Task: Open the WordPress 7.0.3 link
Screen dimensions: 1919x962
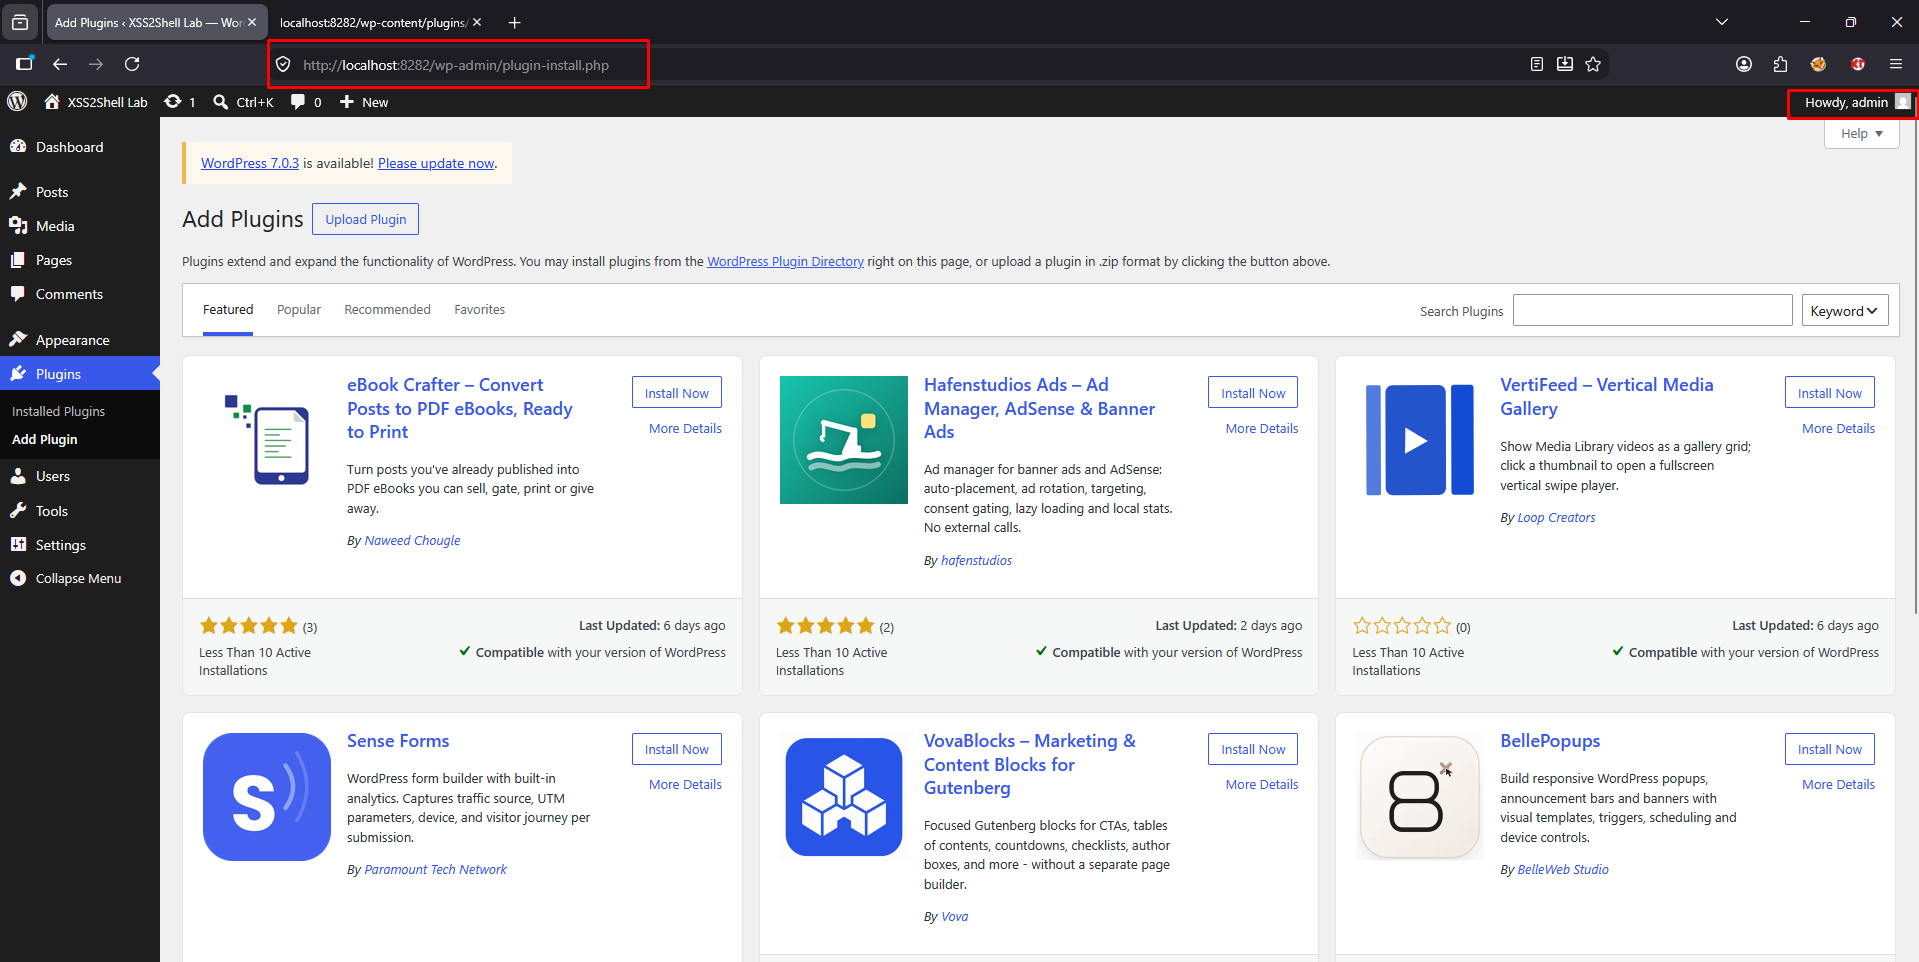Action: pyautogui.click(x=250, y=163)
